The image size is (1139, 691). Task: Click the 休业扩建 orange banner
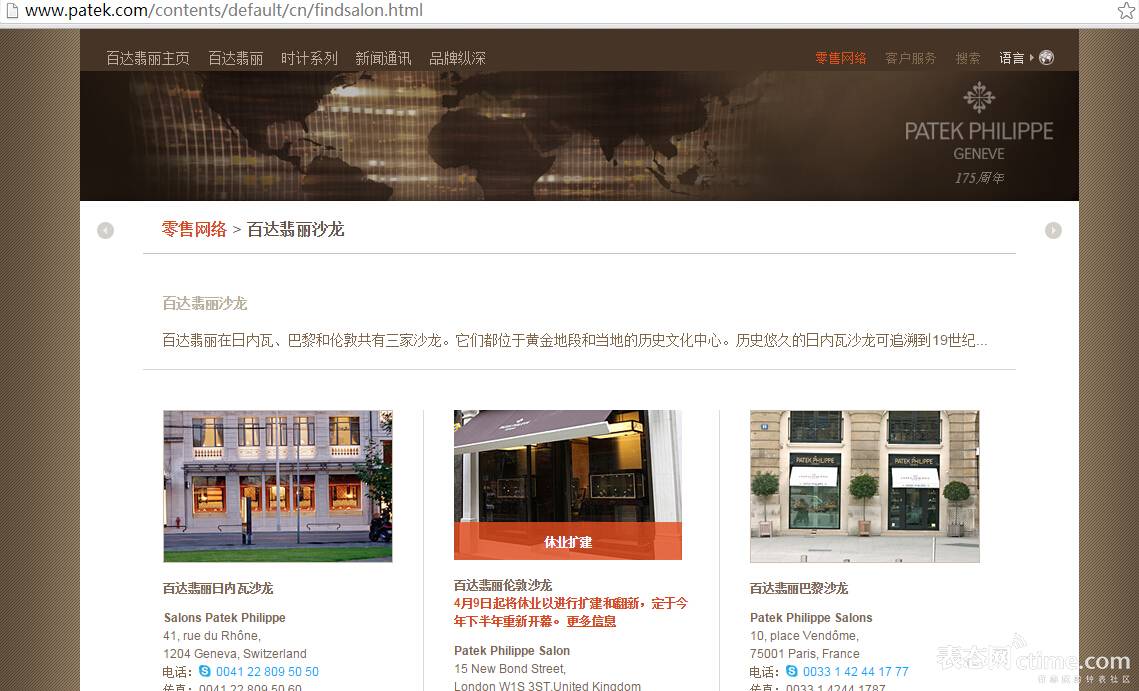568,541
